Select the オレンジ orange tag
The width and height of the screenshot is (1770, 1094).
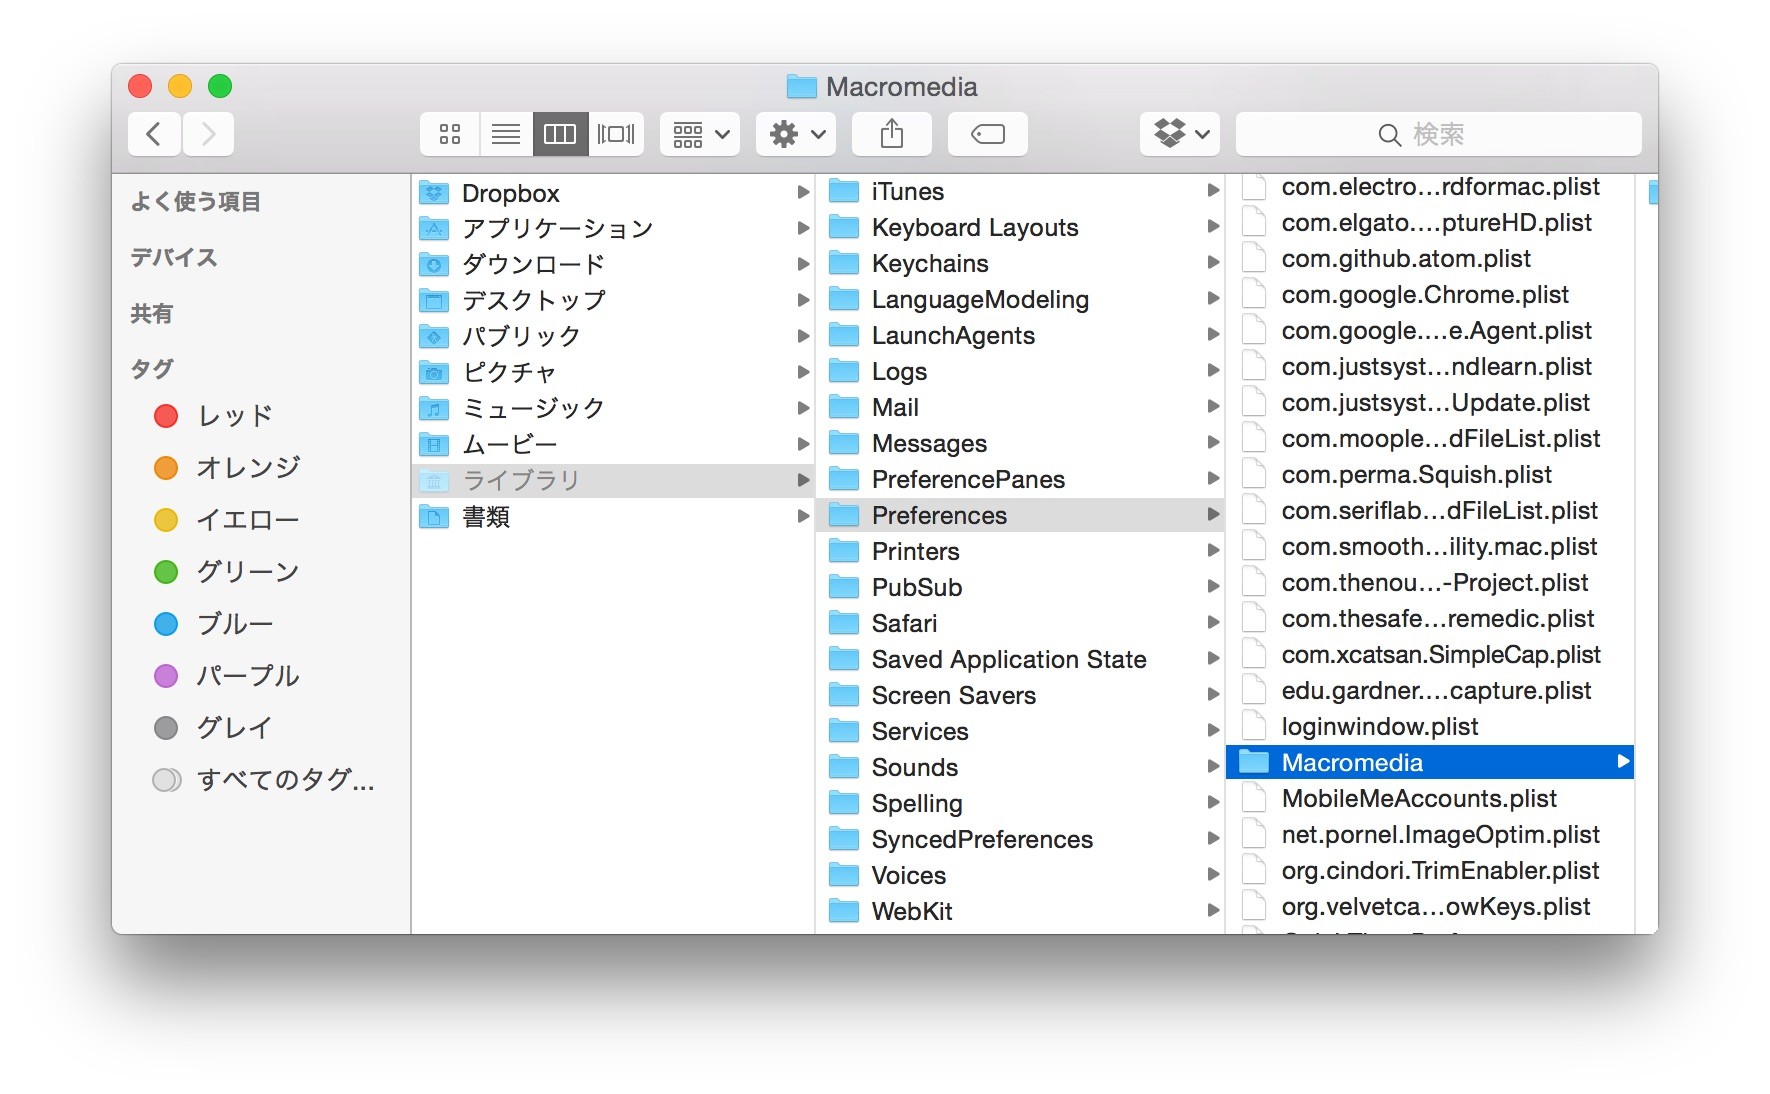[228, 468]
